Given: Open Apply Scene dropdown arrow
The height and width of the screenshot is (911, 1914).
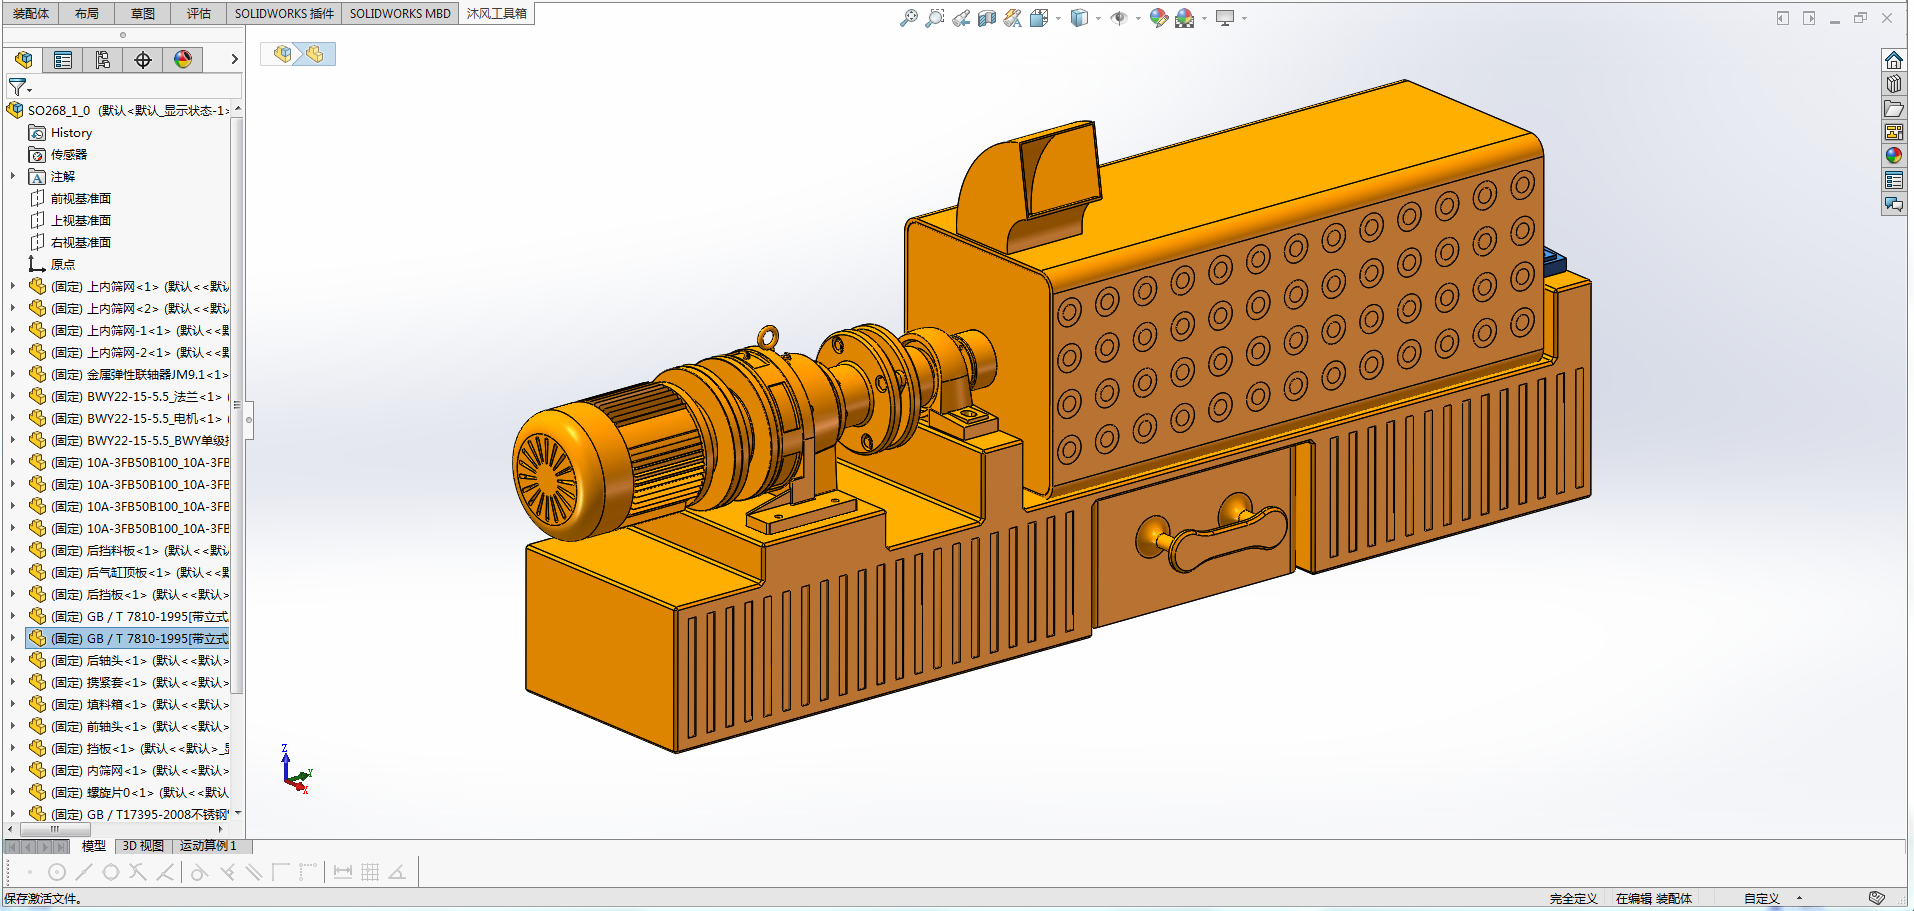Looking at the screenshot, I should pyautogui.click(x=1204, y=18).
